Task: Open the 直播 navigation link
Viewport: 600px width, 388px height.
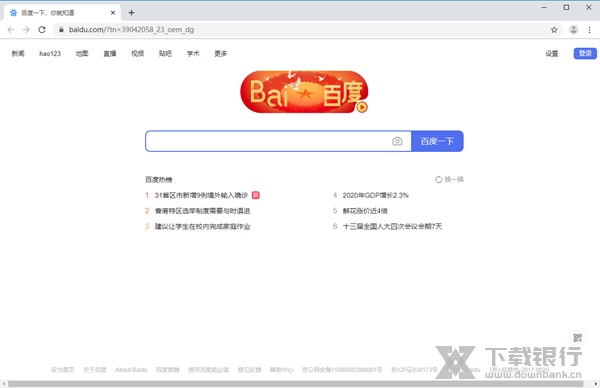Action: (x=110, y=54)
